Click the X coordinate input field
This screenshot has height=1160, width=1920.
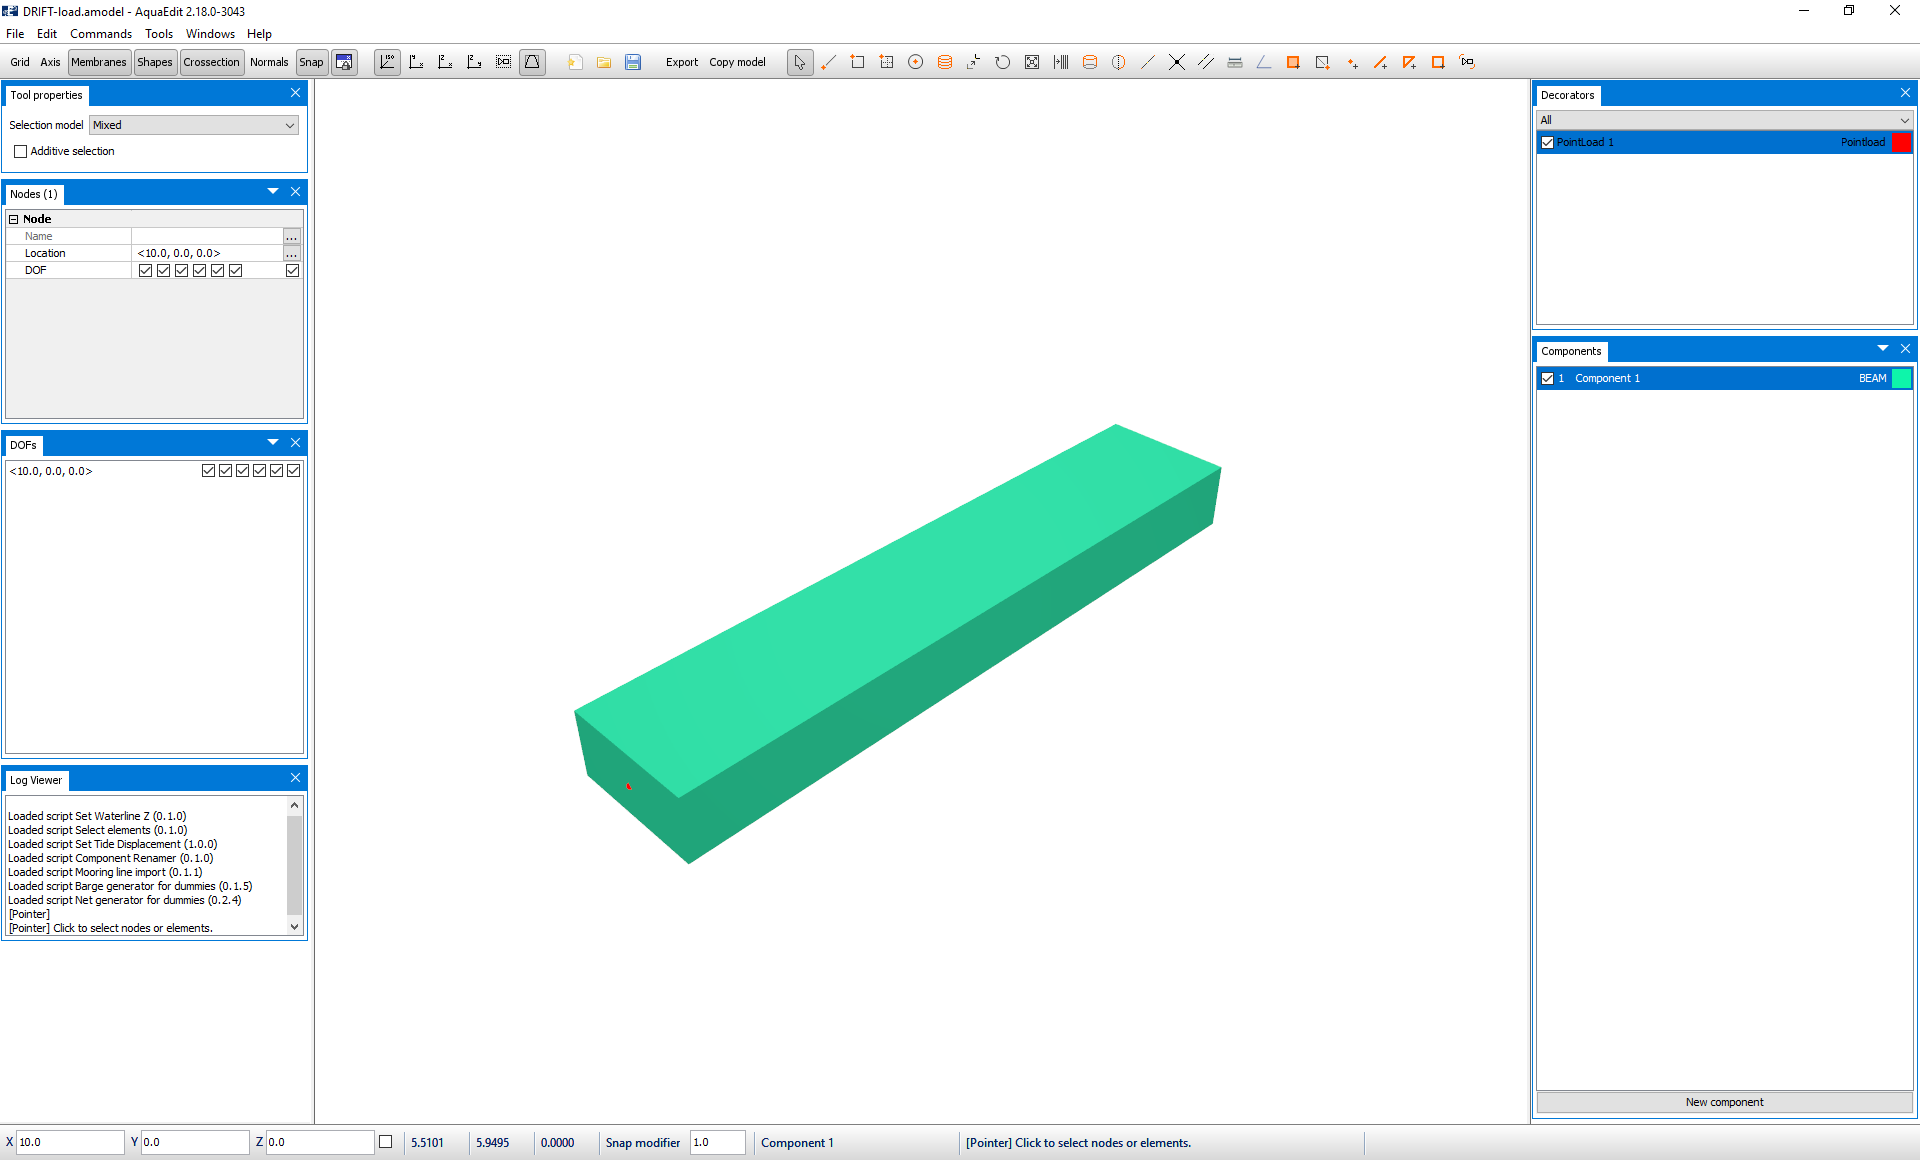[x=70, y=1142]
